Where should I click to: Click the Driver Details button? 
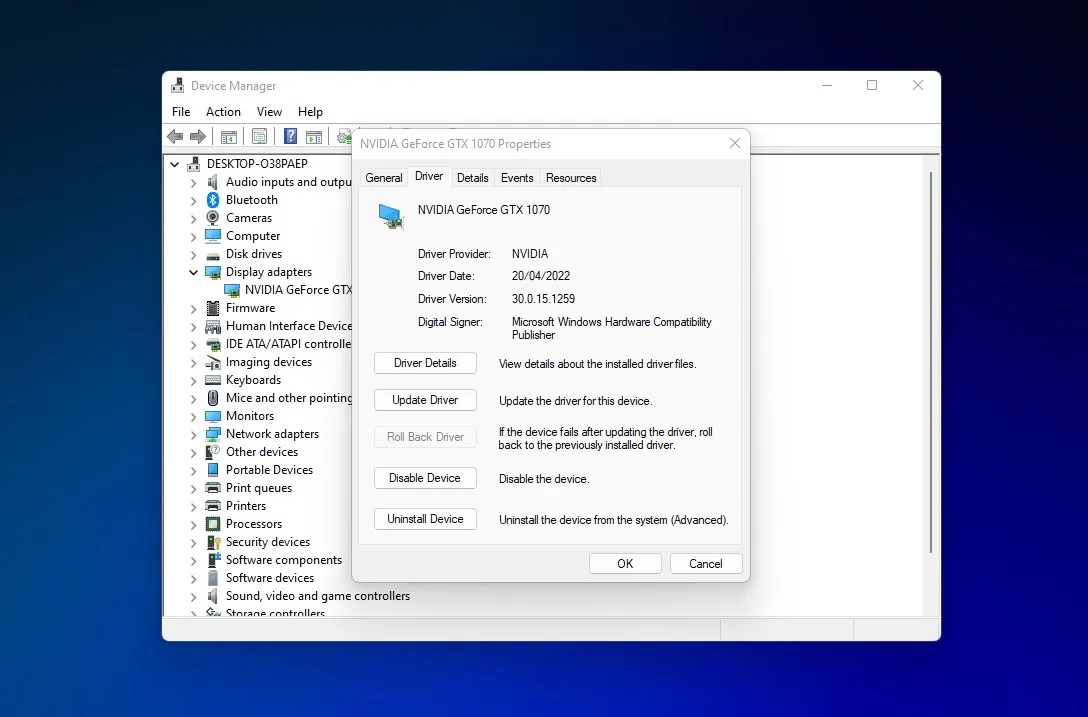pyautogui.click(x=425, y=363)
